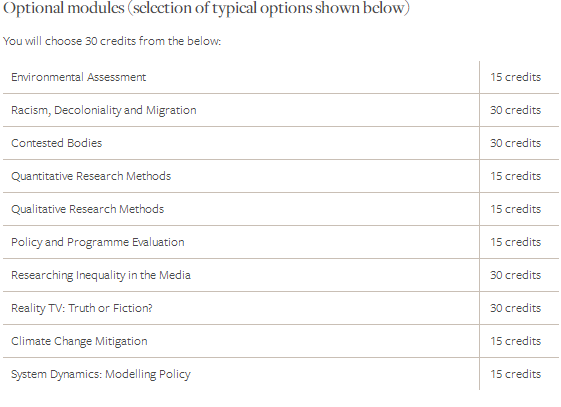Screen dimensions: 561x407
Task: Click the 'You will choose 30 credits' text
Action: [x=112, y=41]
